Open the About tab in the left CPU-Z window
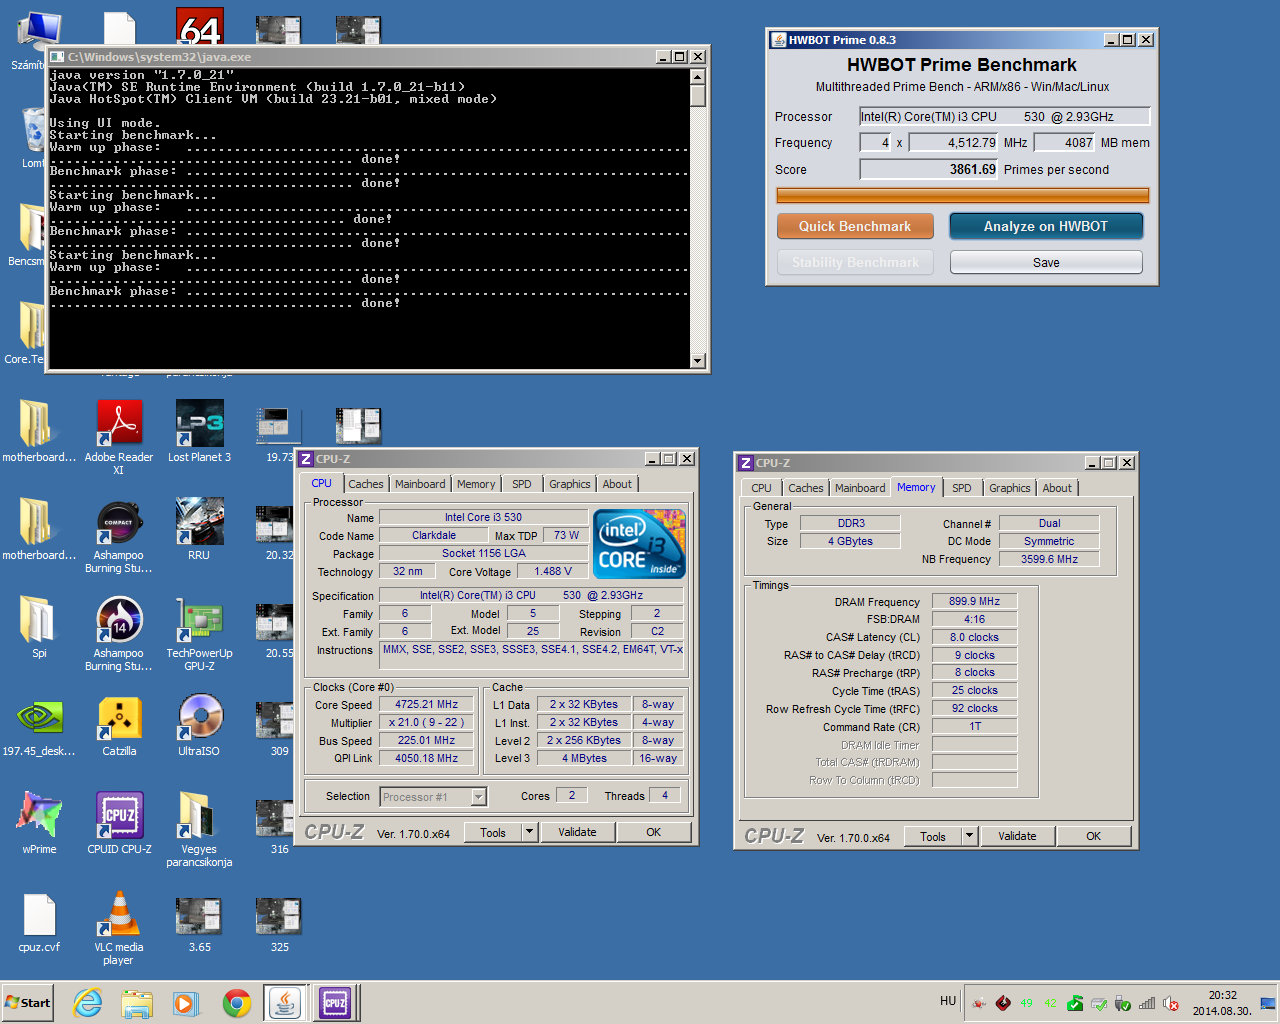The image size is (1280, 1024). 617,484
